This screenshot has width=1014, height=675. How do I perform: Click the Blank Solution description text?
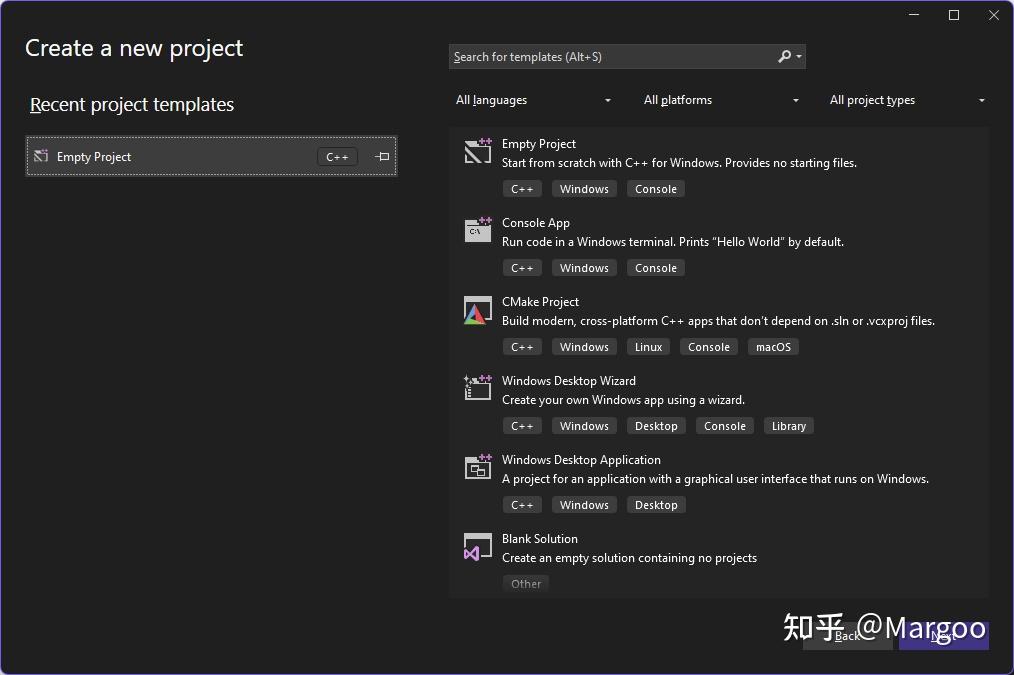(629, 558)
